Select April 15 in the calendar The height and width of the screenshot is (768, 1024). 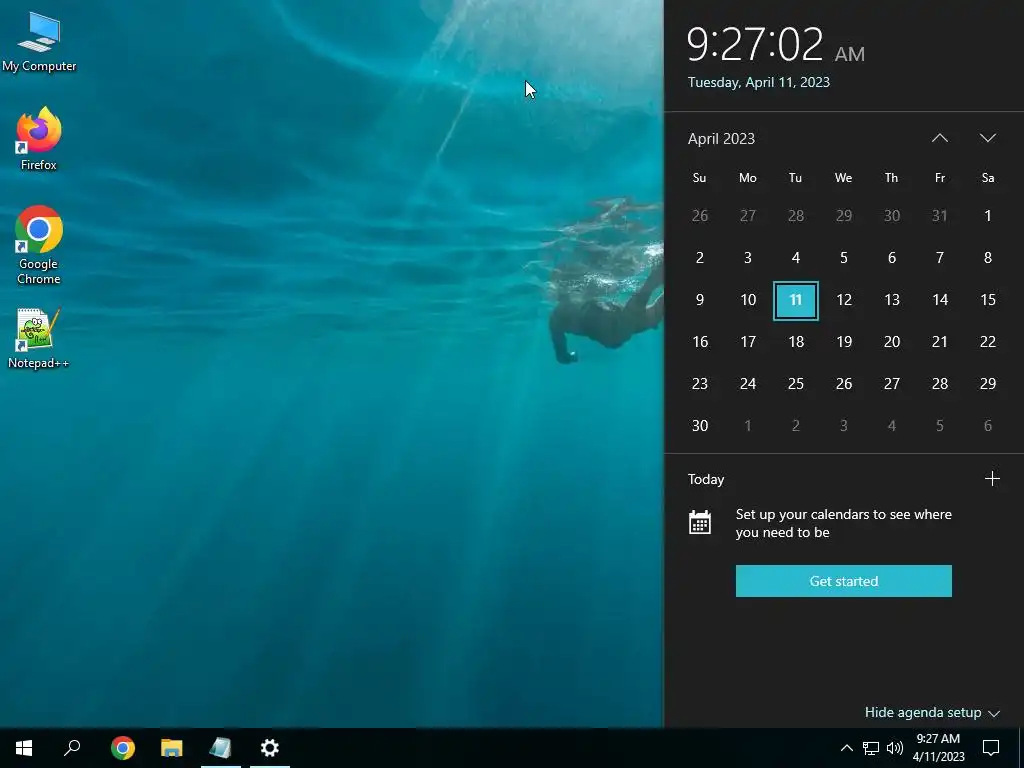988,300
